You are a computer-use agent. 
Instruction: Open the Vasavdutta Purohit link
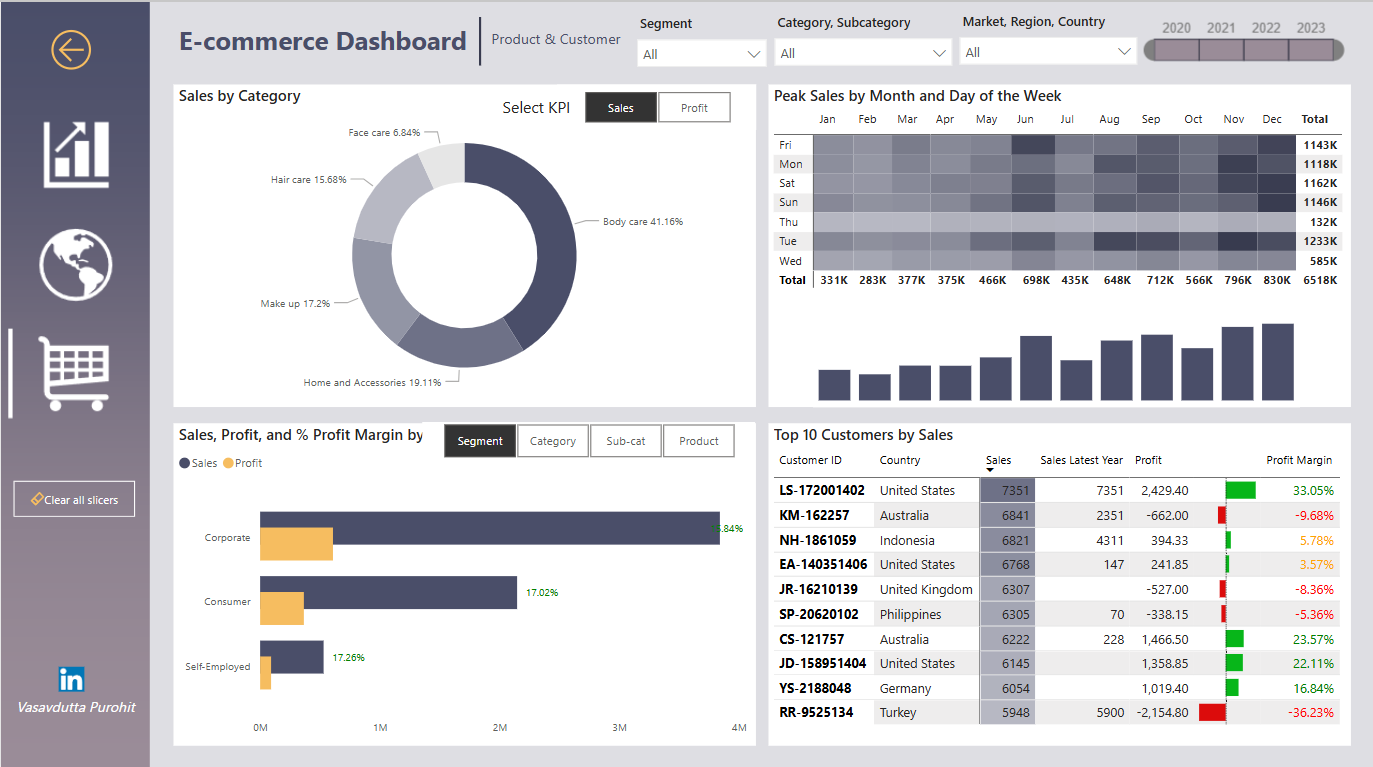point(76,707)
